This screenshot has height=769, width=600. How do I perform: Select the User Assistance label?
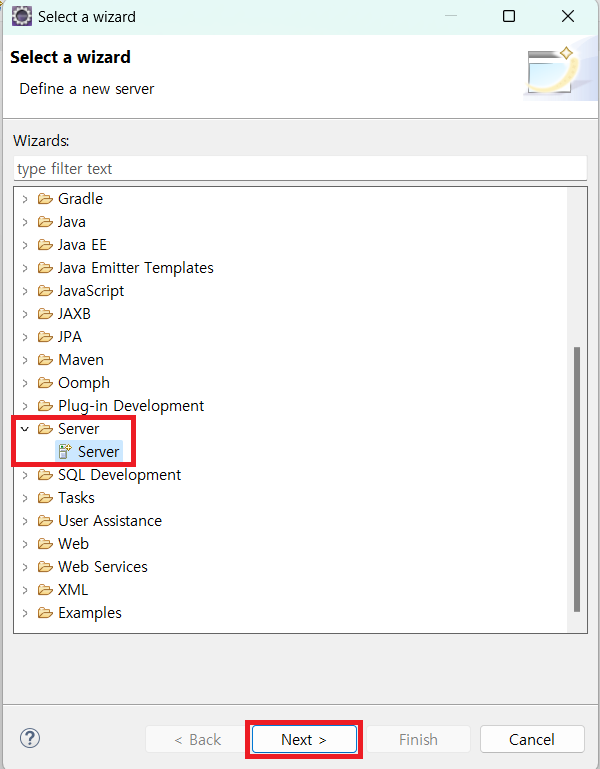coord(110,521)
